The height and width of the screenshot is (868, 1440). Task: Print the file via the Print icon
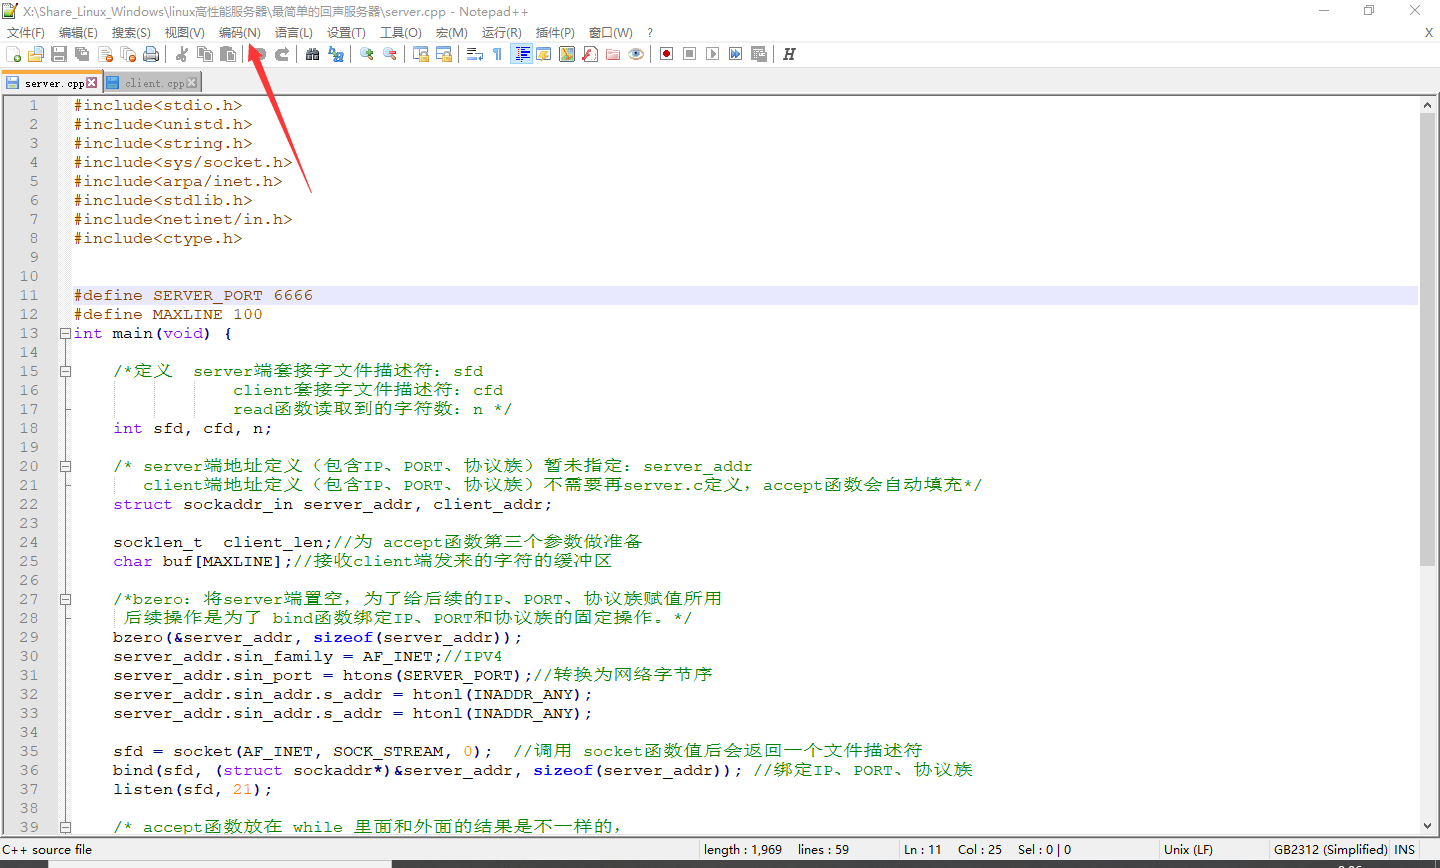(150, 55)
